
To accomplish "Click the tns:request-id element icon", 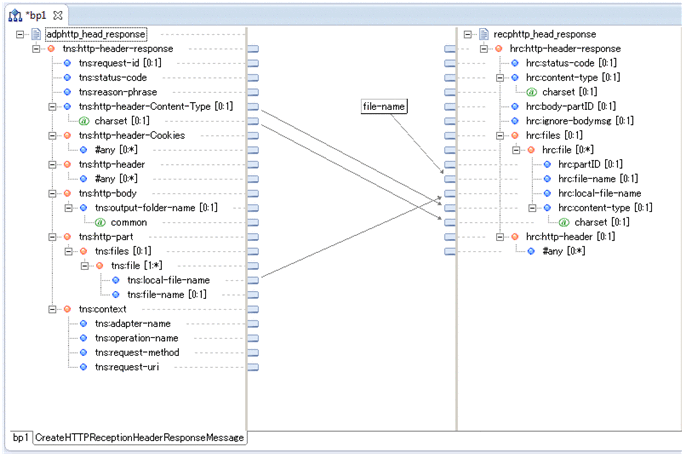I will 68,63.
